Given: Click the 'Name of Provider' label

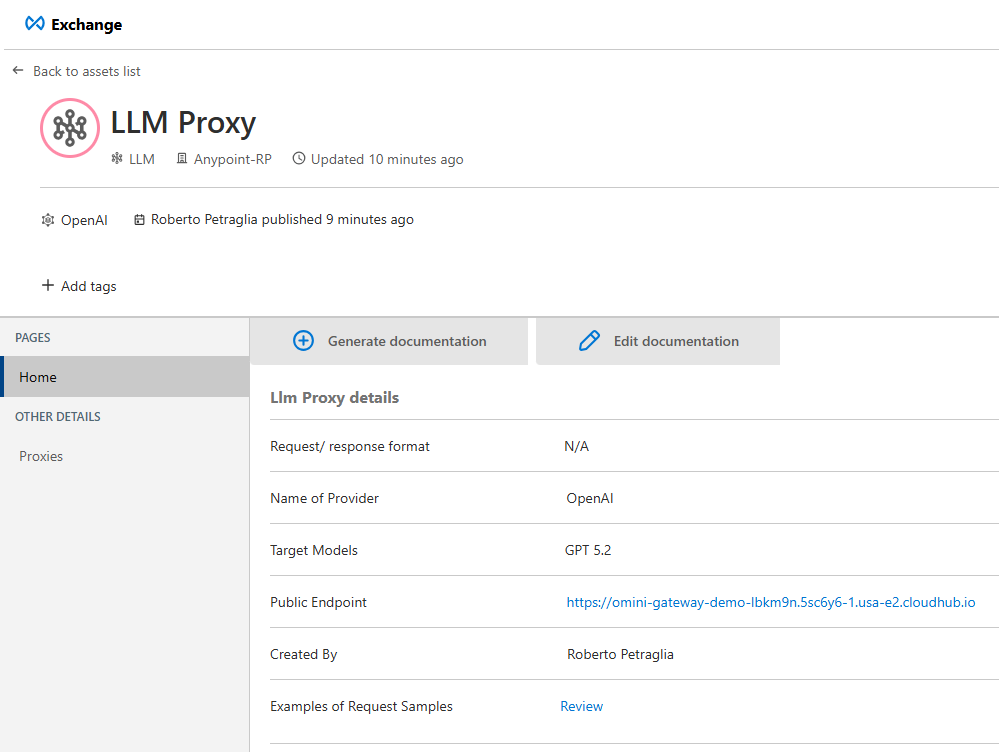Looking at the screenshot, I should click(324, 498).
